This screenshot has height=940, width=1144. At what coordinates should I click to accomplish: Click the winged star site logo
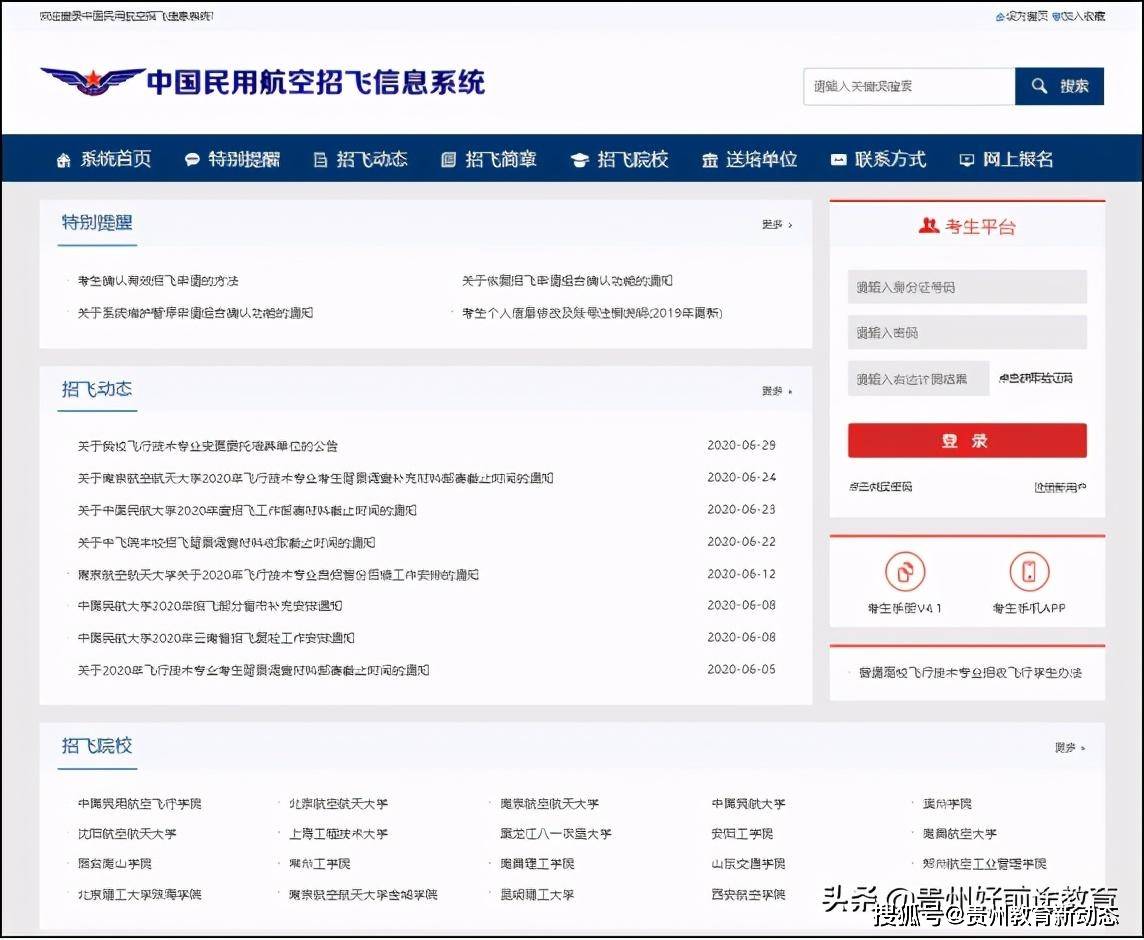coord(92,82)
